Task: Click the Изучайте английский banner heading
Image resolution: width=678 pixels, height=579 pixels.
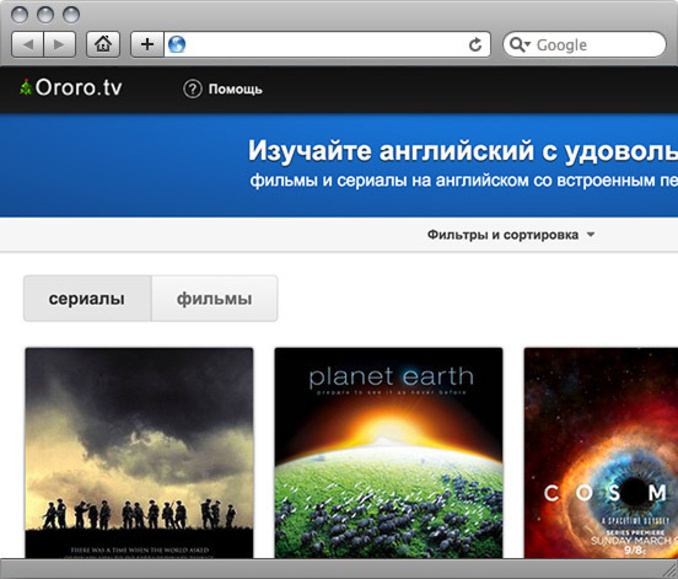Action: [x=462, y=152]
